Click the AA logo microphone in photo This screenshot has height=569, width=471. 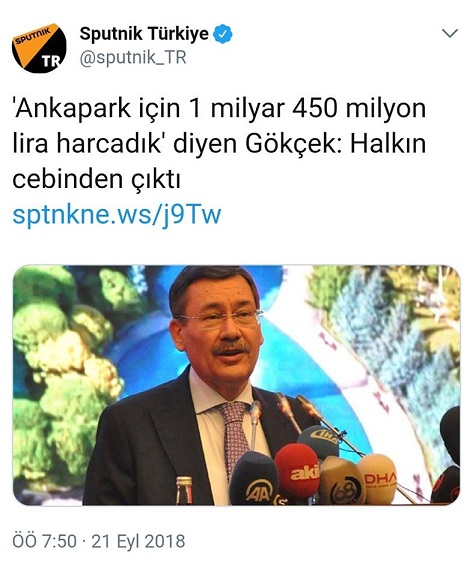[255, 480]
